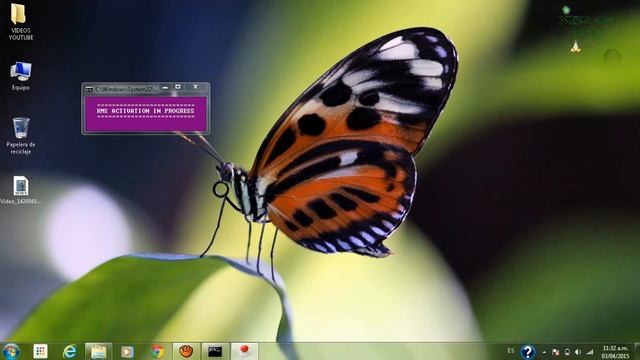Select the Papelera de reciclaje icon
The height and width of the screenshot is (360, 640).
pos(20,136)
